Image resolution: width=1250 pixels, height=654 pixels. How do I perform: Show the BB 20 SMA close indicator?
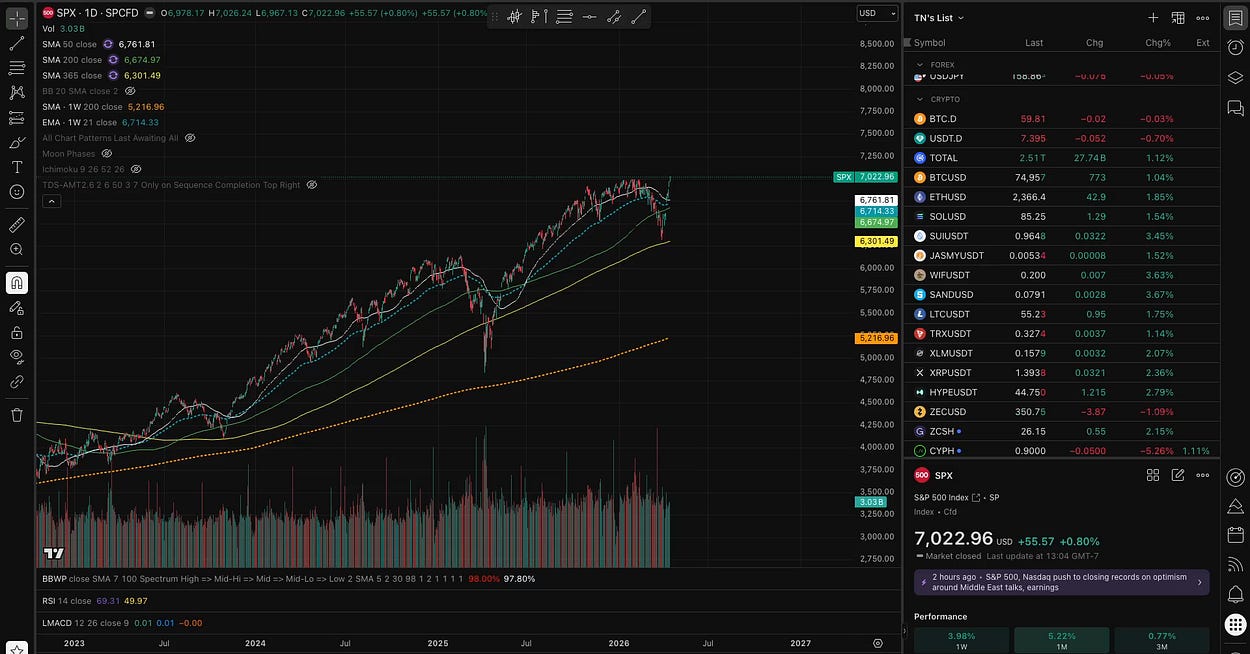point(130,91)
